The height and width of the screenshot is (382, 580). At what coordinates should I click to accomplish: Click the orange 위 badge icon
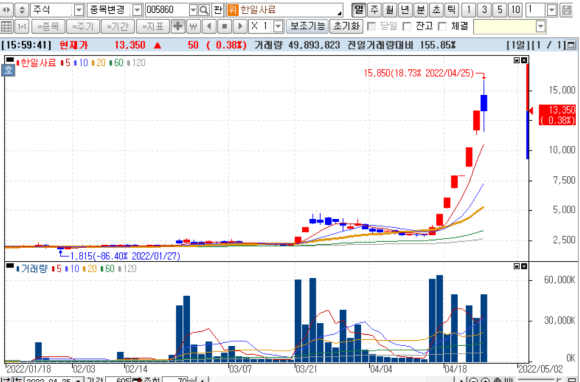pos(232,10)
